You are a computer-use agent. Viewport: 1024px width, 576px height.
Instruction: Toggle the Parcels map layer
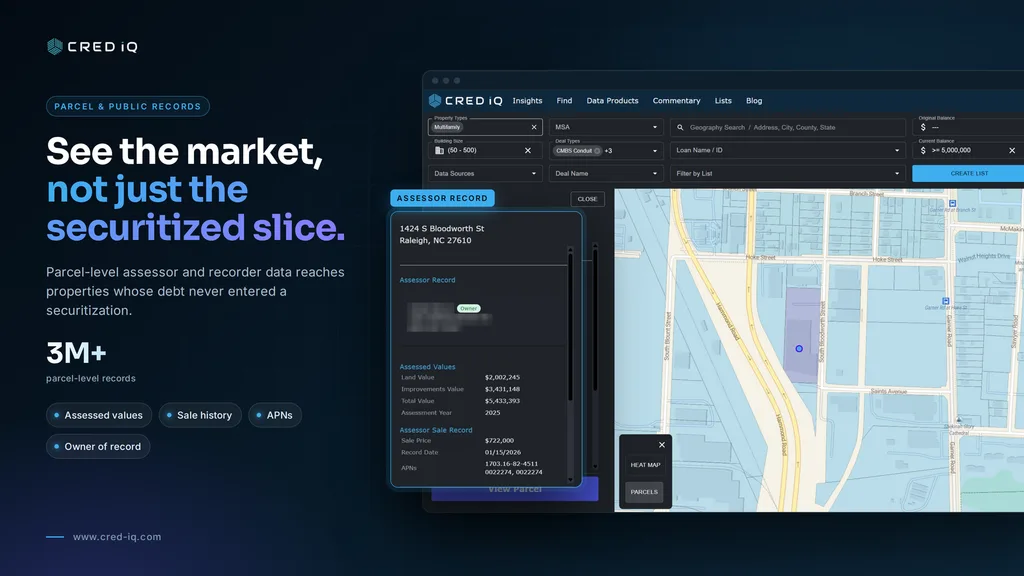pos(644,492)
